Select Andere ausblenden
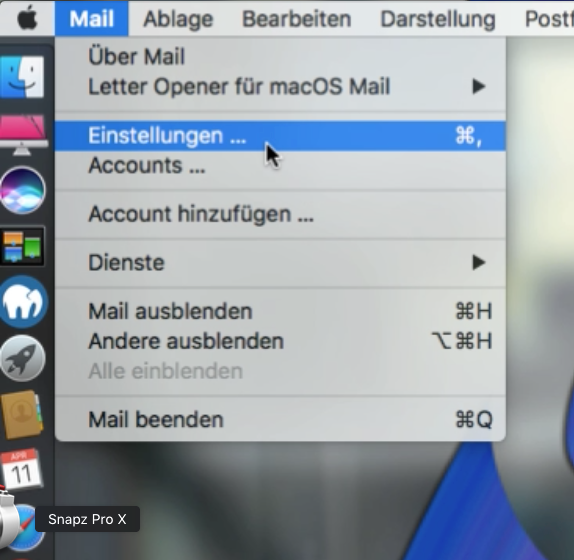Screen dimensions: 574x560 point(280,341)
